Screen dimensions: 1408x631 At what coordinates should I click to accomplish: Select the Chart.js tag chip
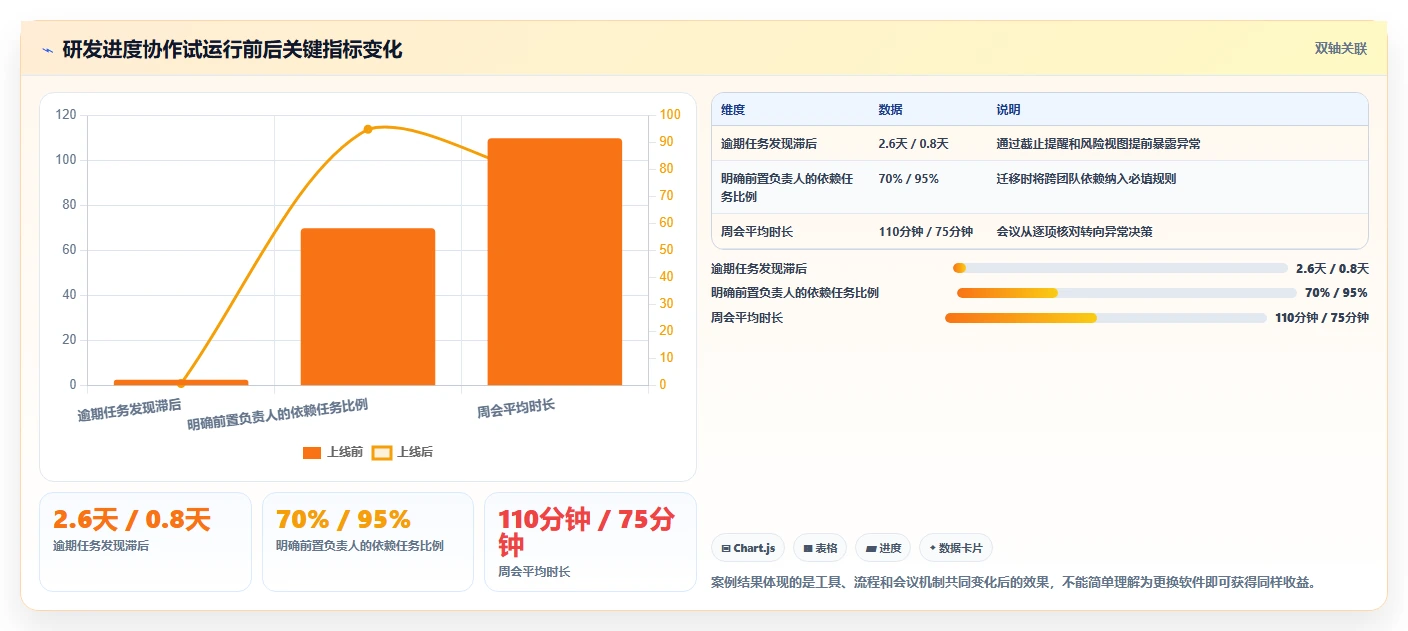coord(748,548)
